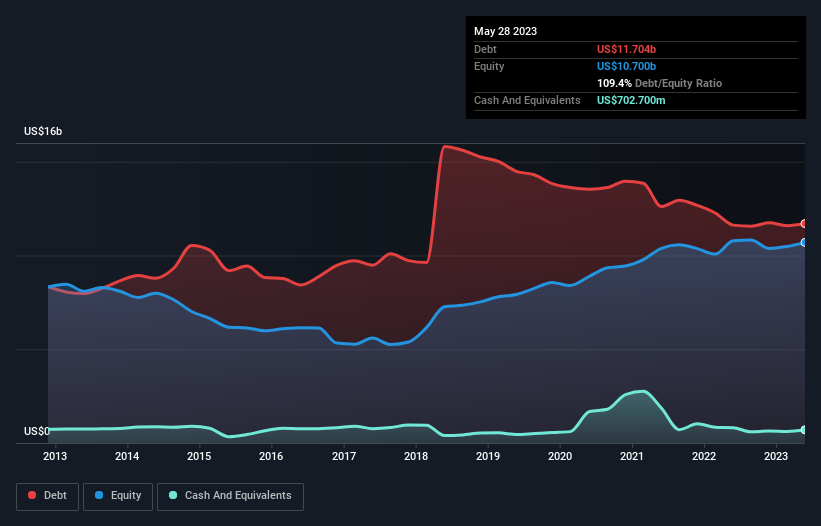Click the 109.4% Debt/Equity Ratio text
This screenshot has width=821, height=526.
point(659,83)
